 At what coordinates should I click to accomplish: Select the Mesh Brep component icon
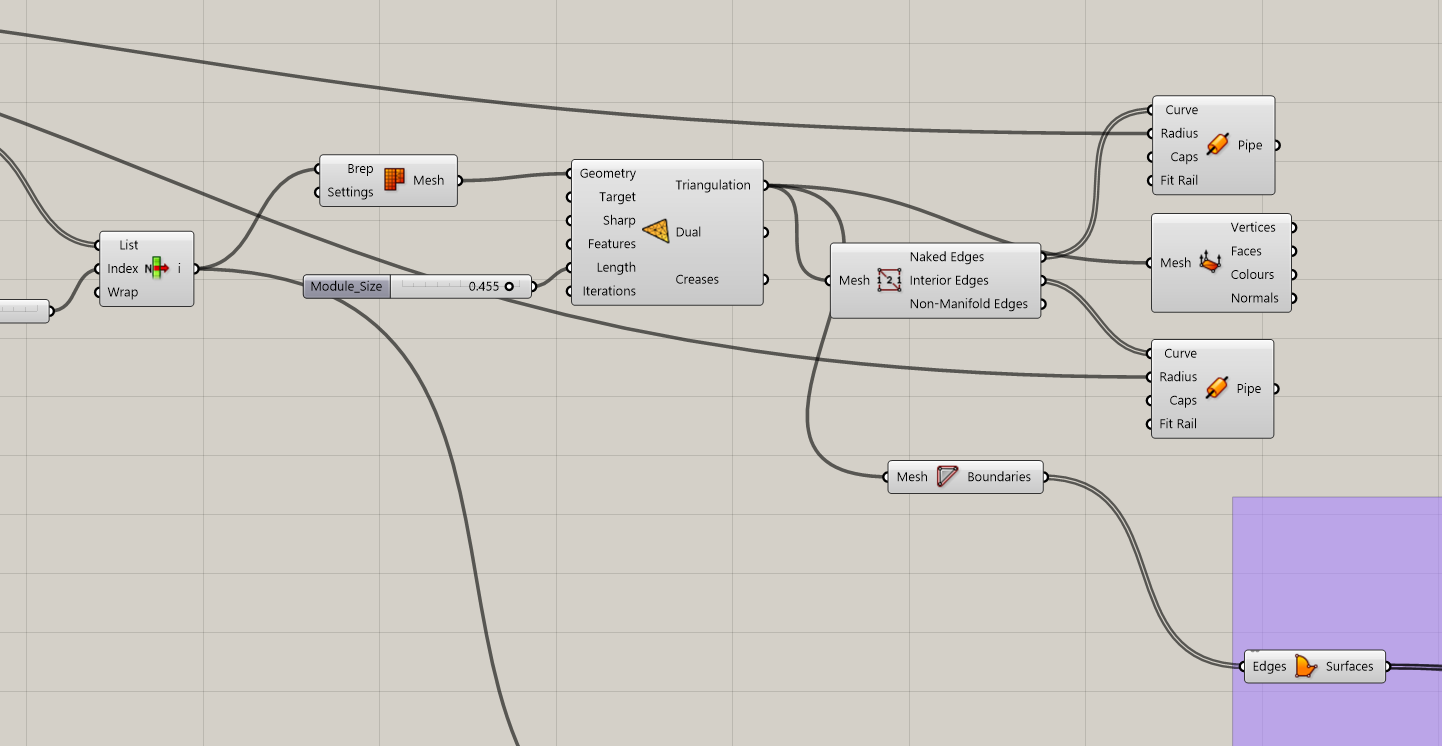pyautogui.click(x=395, y=180)
